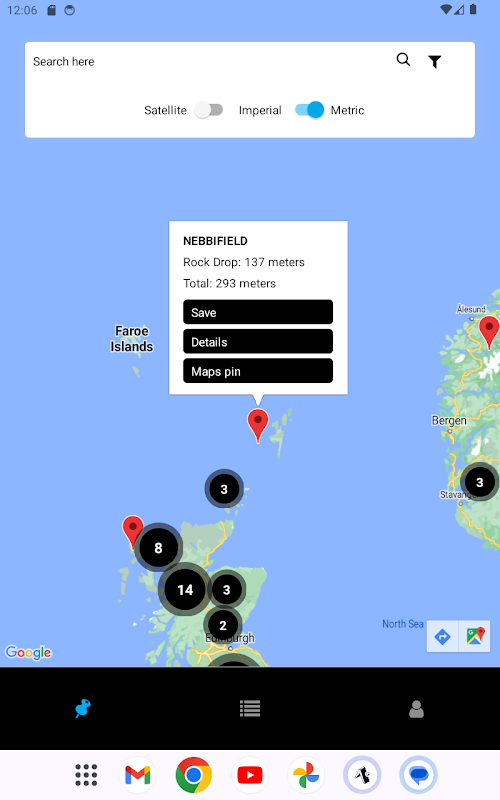Open the climber app dock icon
The image size is (500, 800).
point(362,775)
